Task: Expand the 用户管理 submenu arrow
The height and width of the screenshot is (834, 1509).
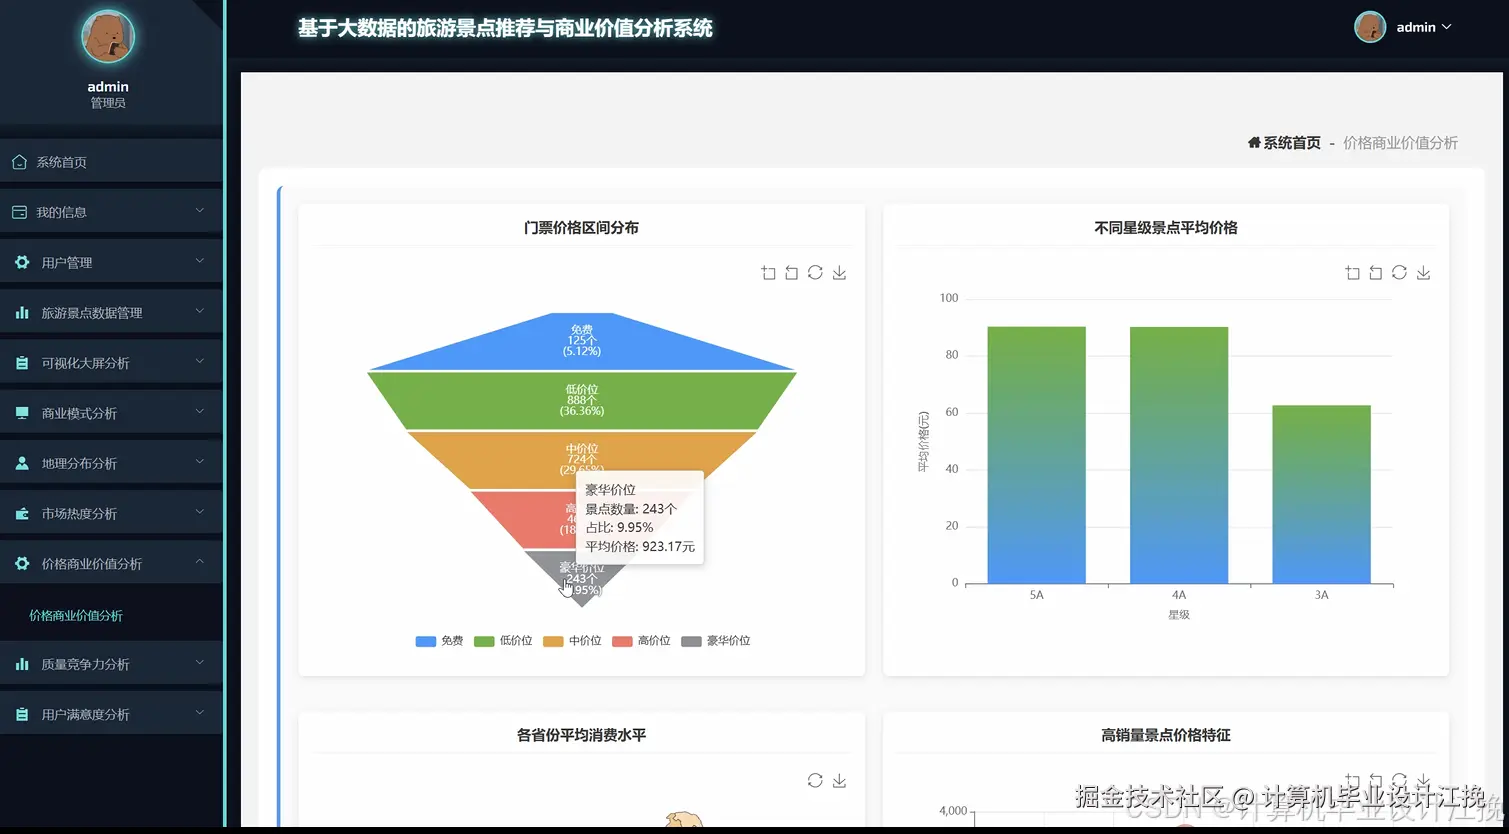Action: point(199,260)
